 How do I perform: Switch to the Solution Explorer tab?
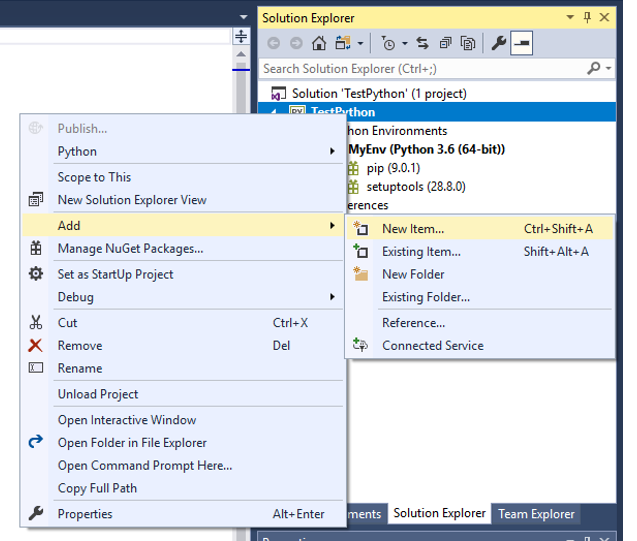click(x=439, y=513)
